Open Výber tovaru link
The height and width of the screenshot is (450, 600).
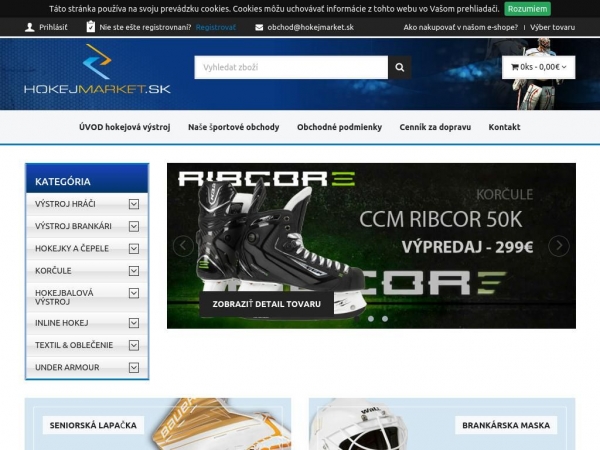tap(552, 27)
